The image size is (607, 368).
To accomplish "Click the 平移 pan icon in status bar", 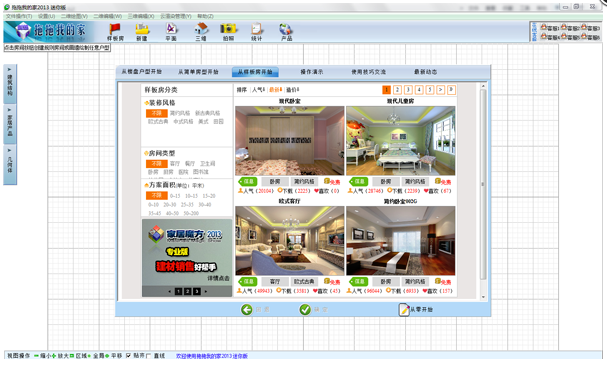I will click(x=107, y=356).
